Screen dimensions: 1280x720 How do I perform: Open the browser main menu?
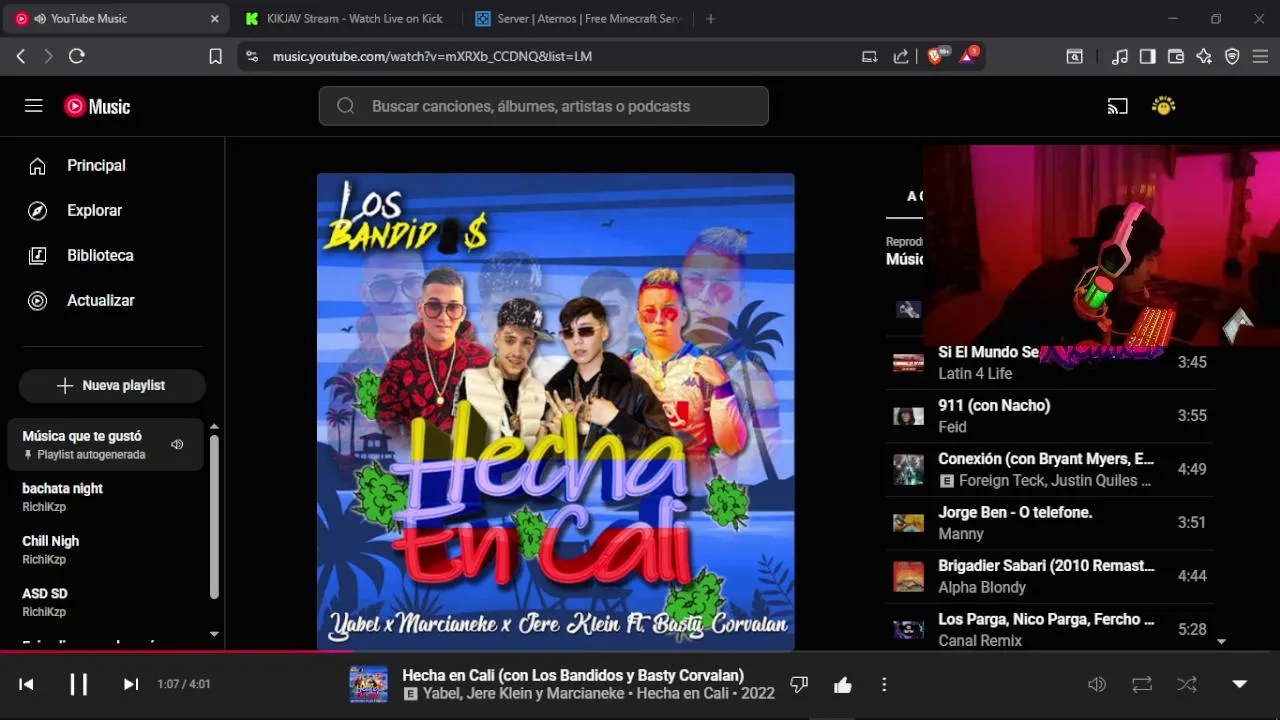tap(1260, 56)
